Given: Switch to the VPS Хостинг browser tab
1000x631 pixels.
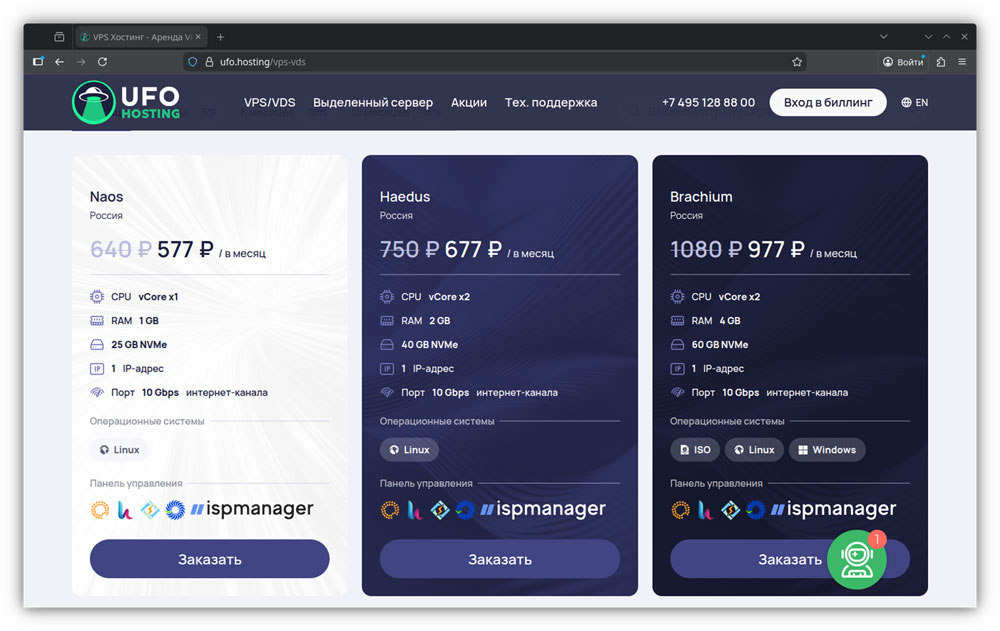Looking at the screenshot, I should pos(137,35).
